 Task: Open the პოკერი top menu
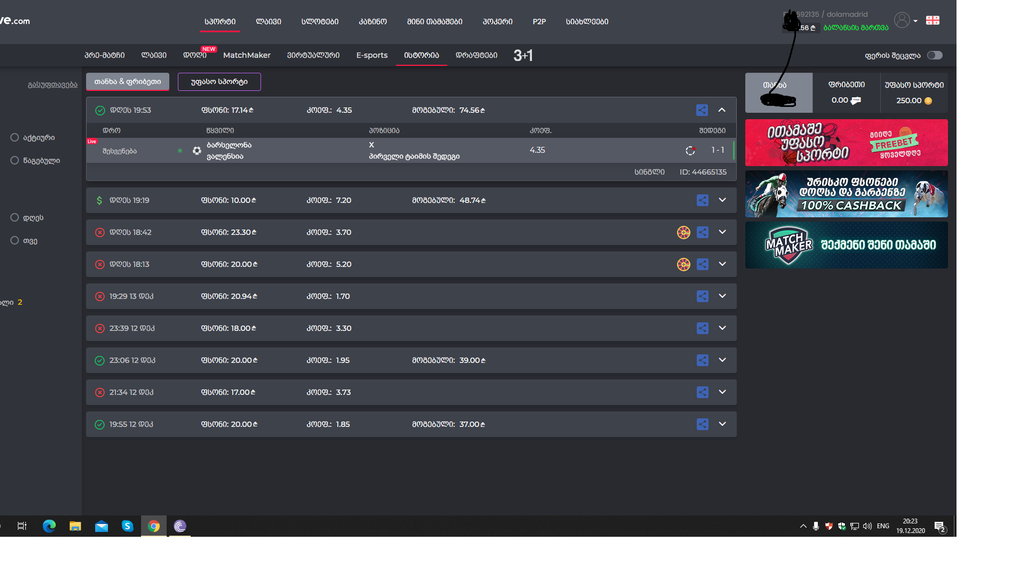pos(497,22)
